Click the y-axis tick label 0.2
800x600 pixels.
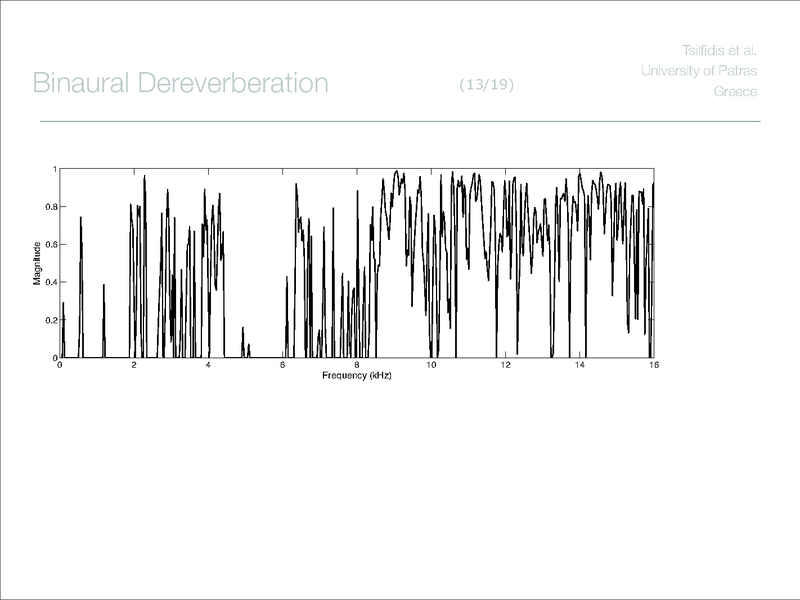point(51,320)
